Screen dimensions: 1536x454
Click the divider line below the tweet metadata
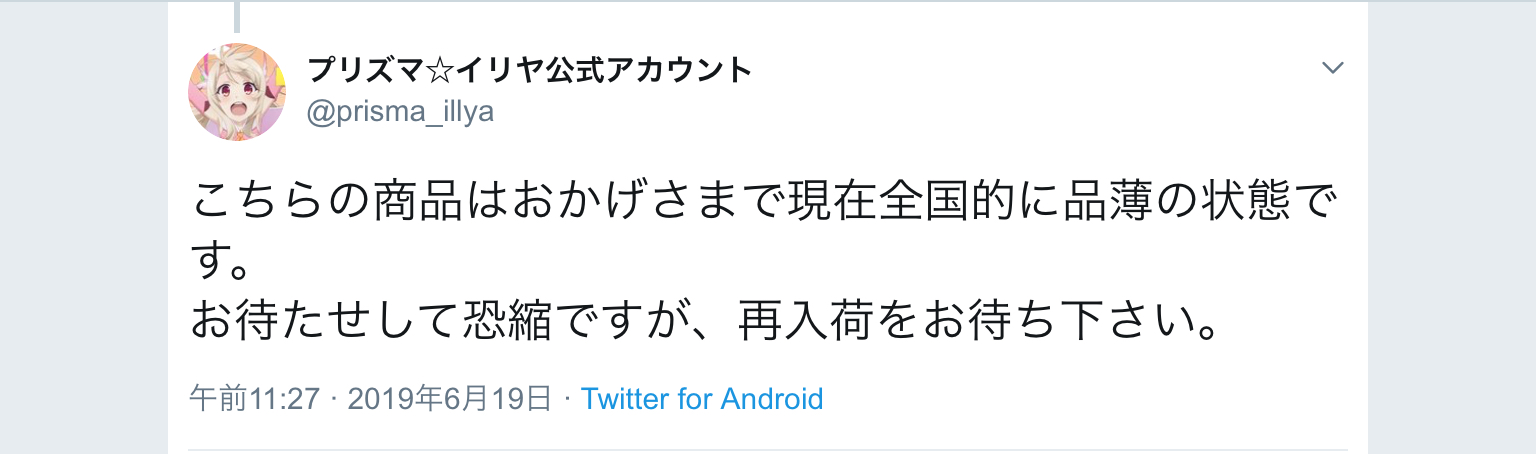768,450
